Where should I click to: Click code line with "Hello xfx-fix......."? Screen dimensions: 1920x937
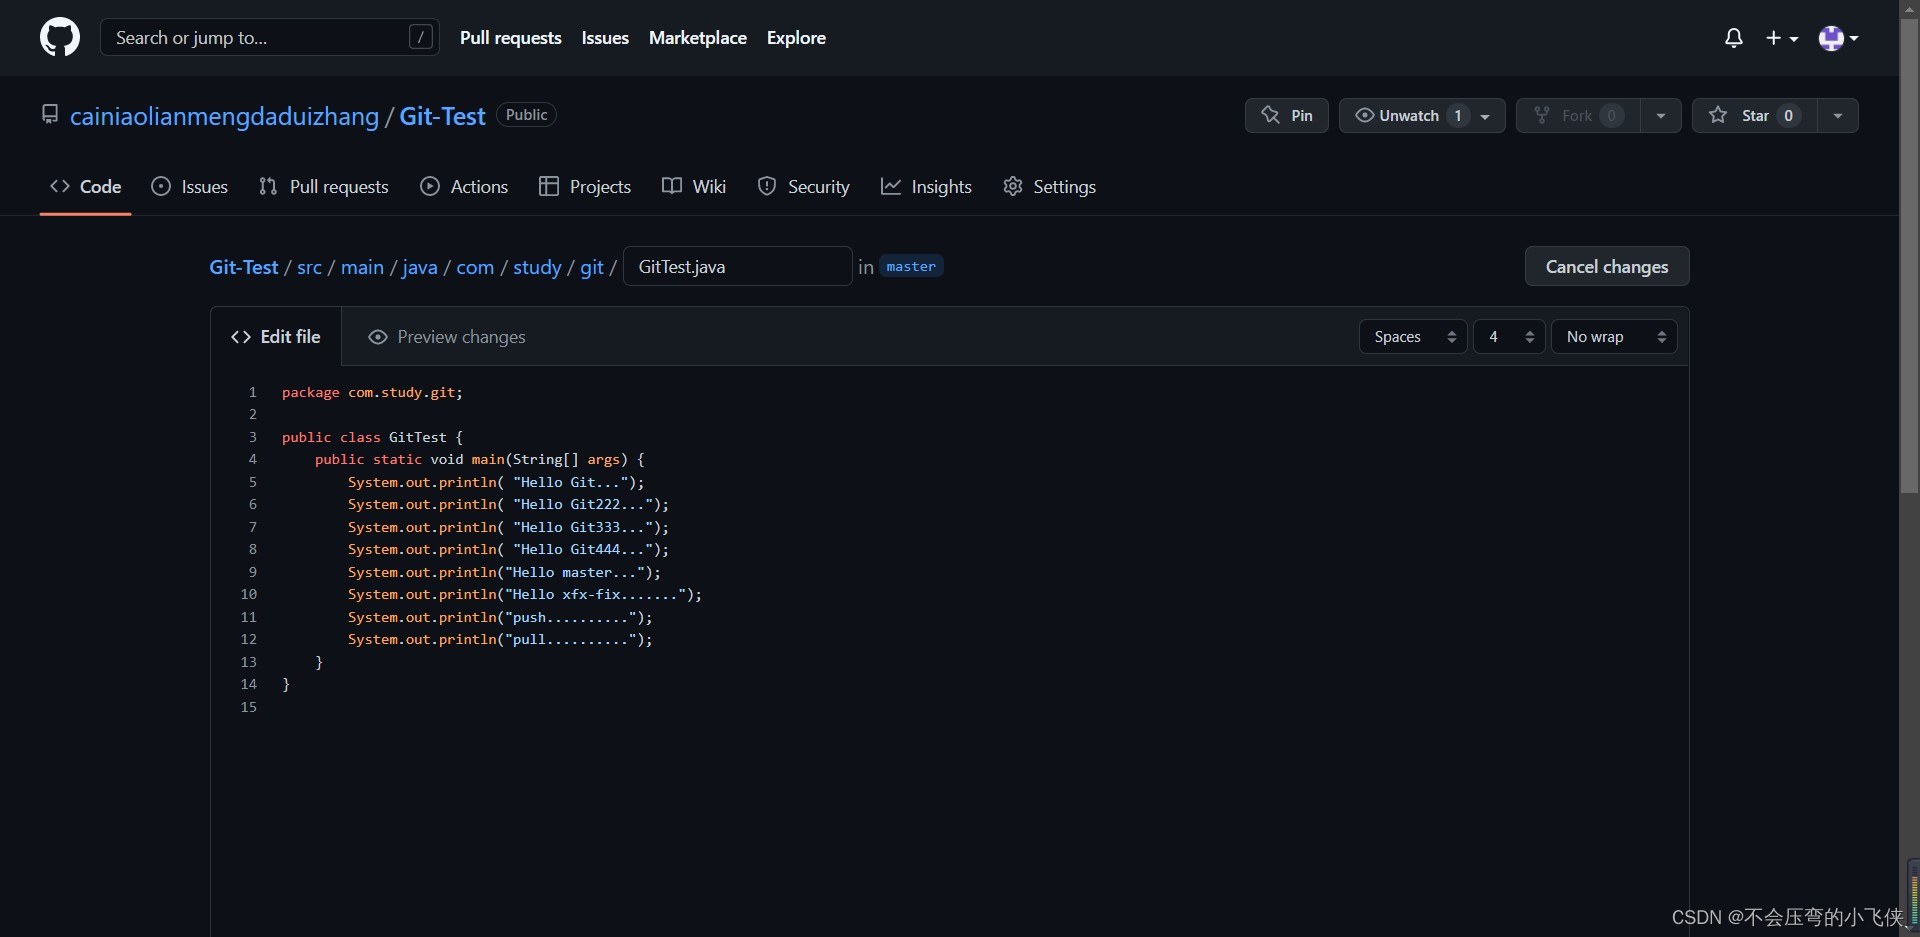[525, 594]
